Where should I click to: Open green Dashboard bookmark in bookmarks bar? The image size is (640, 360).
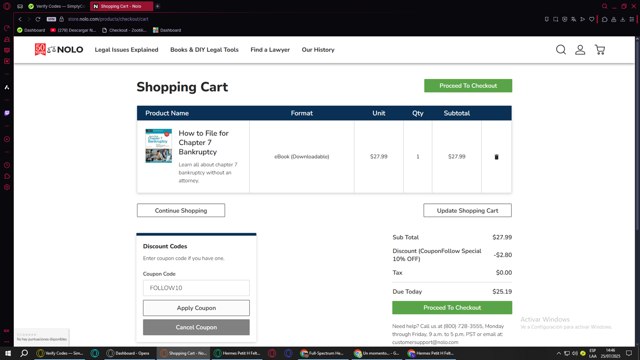[x=31, y=30]
